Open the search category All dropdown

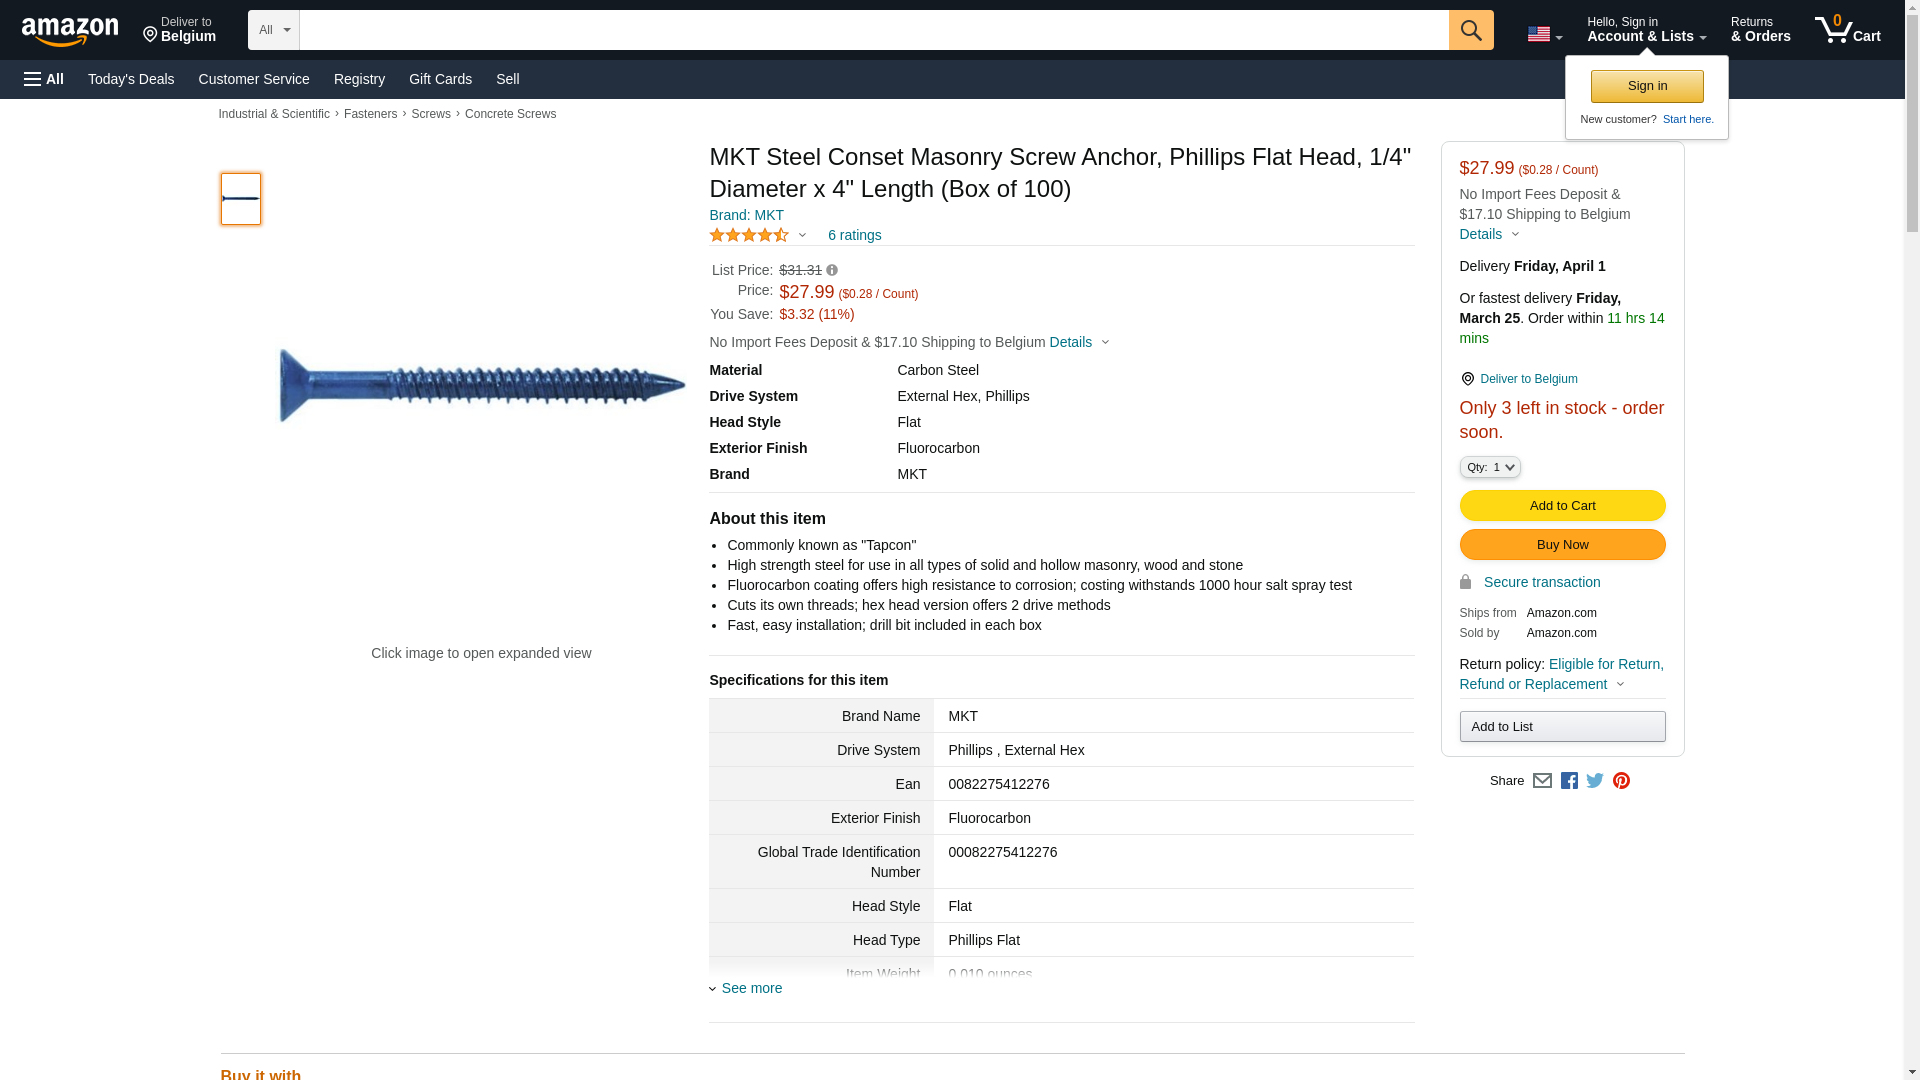pyautogui.click(x=273, y=30)
